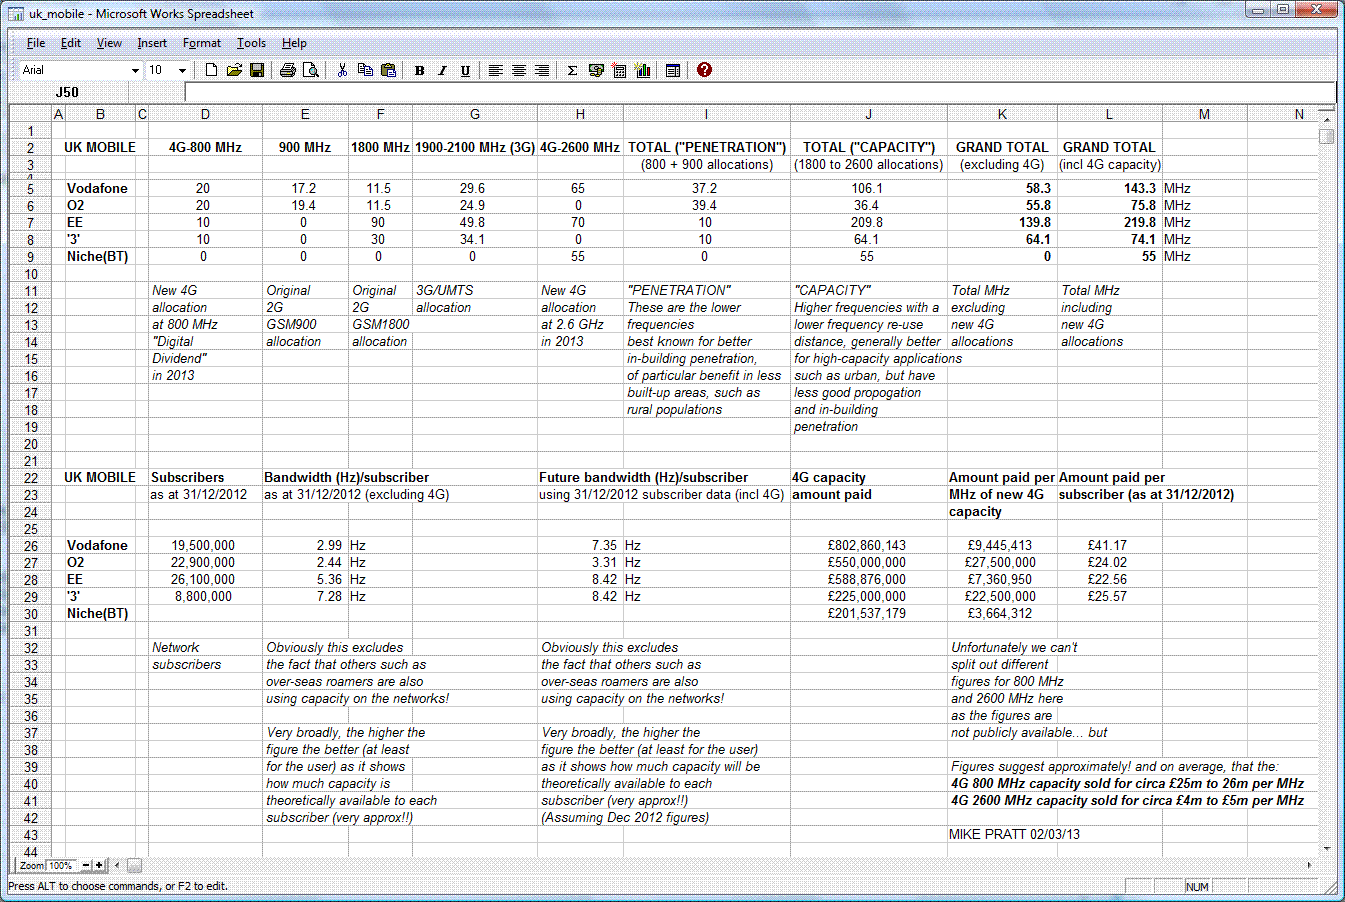1345x902 pixels.
Task: Click the New document icon
Action: 211,70
